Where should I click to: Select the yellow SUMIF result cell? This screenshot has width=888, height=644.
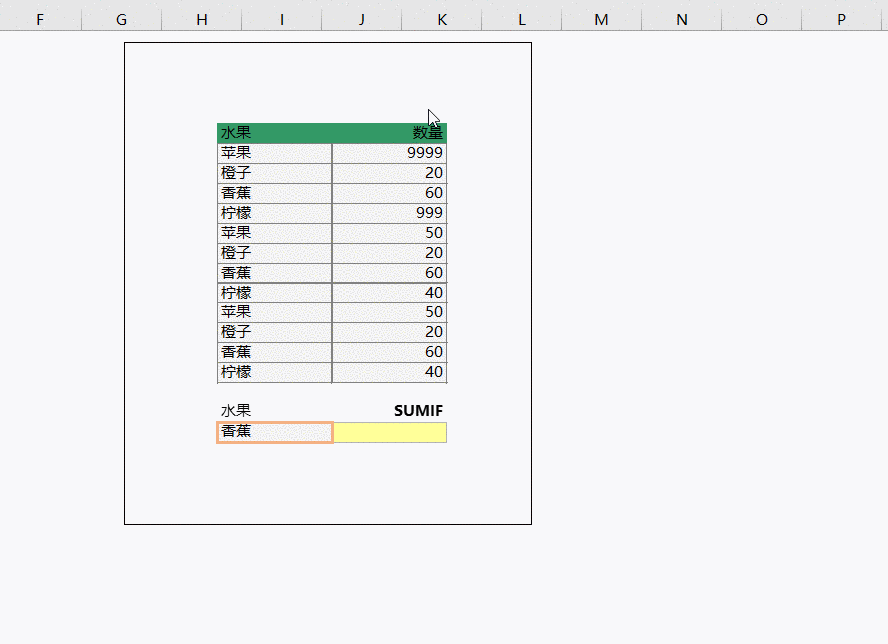click(389, 432)
